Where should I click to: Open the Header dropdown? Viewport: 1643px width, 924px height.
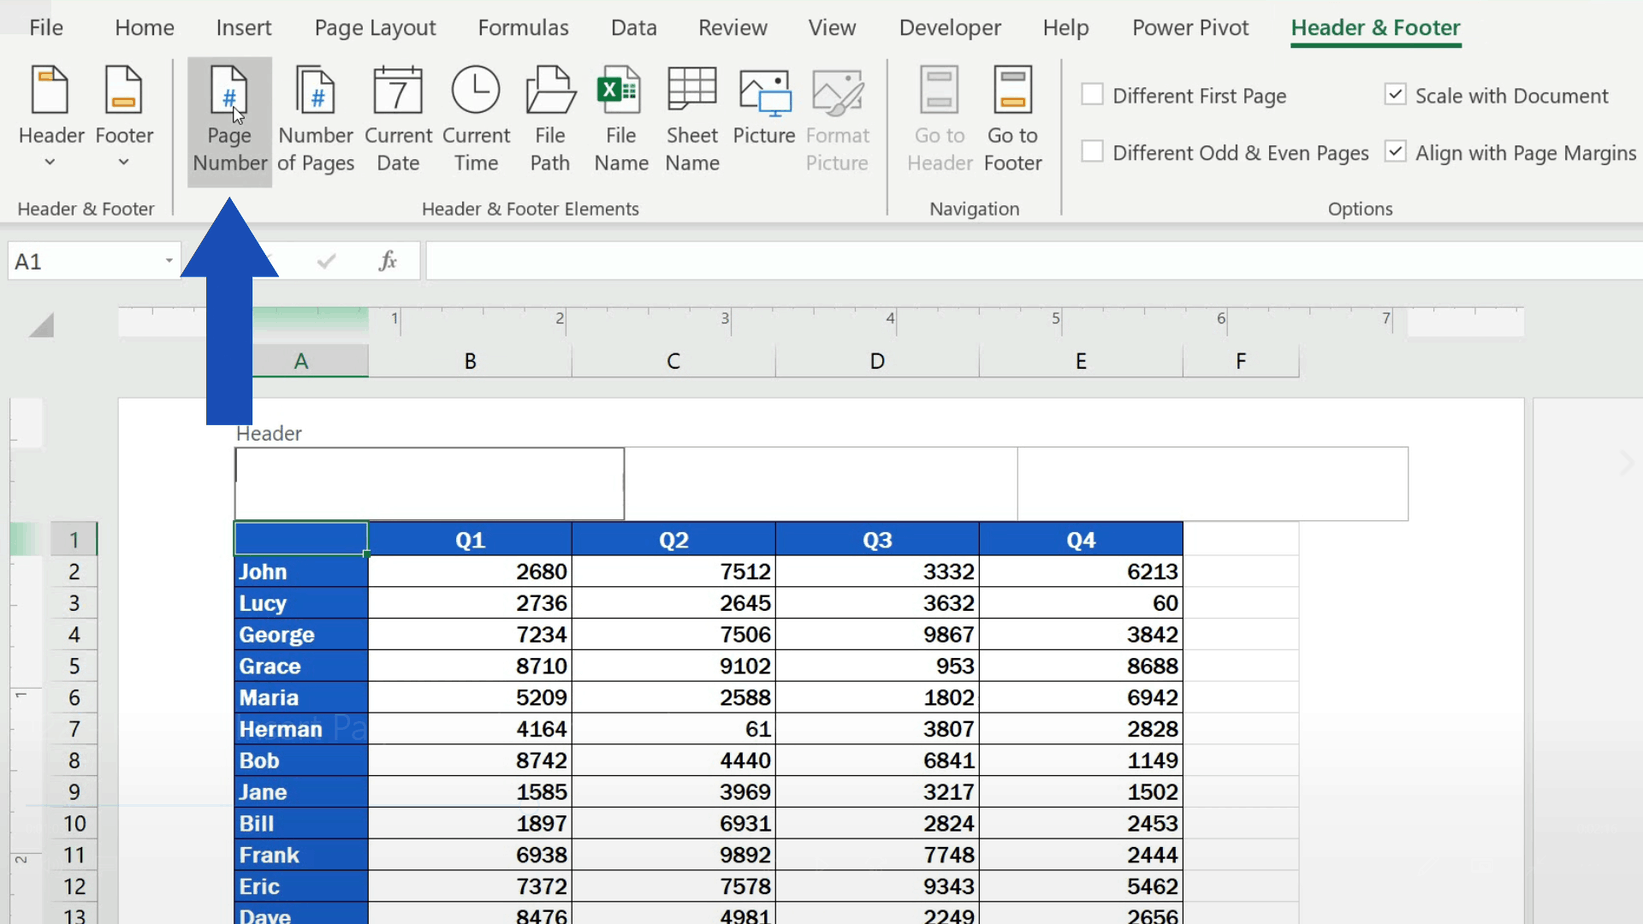coord(50,162)
